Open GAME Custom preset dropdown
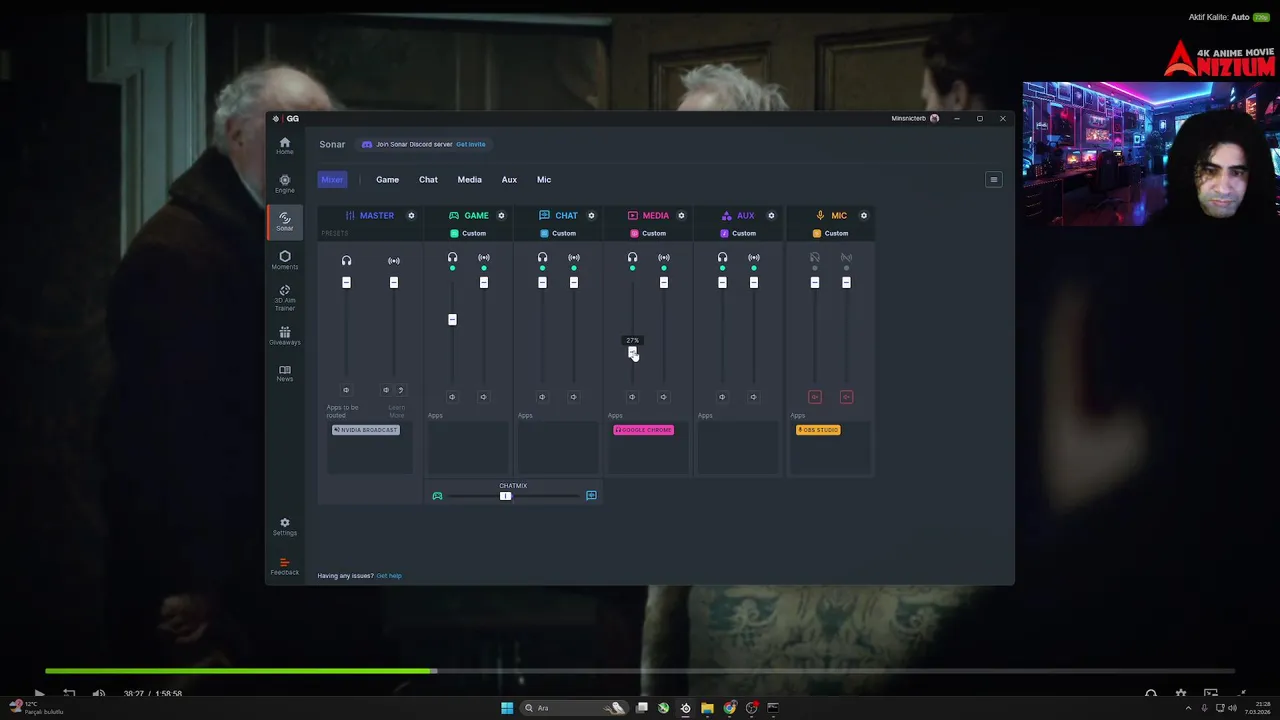1280x720 pixels. pyautogui.click(x=468, y=233)
